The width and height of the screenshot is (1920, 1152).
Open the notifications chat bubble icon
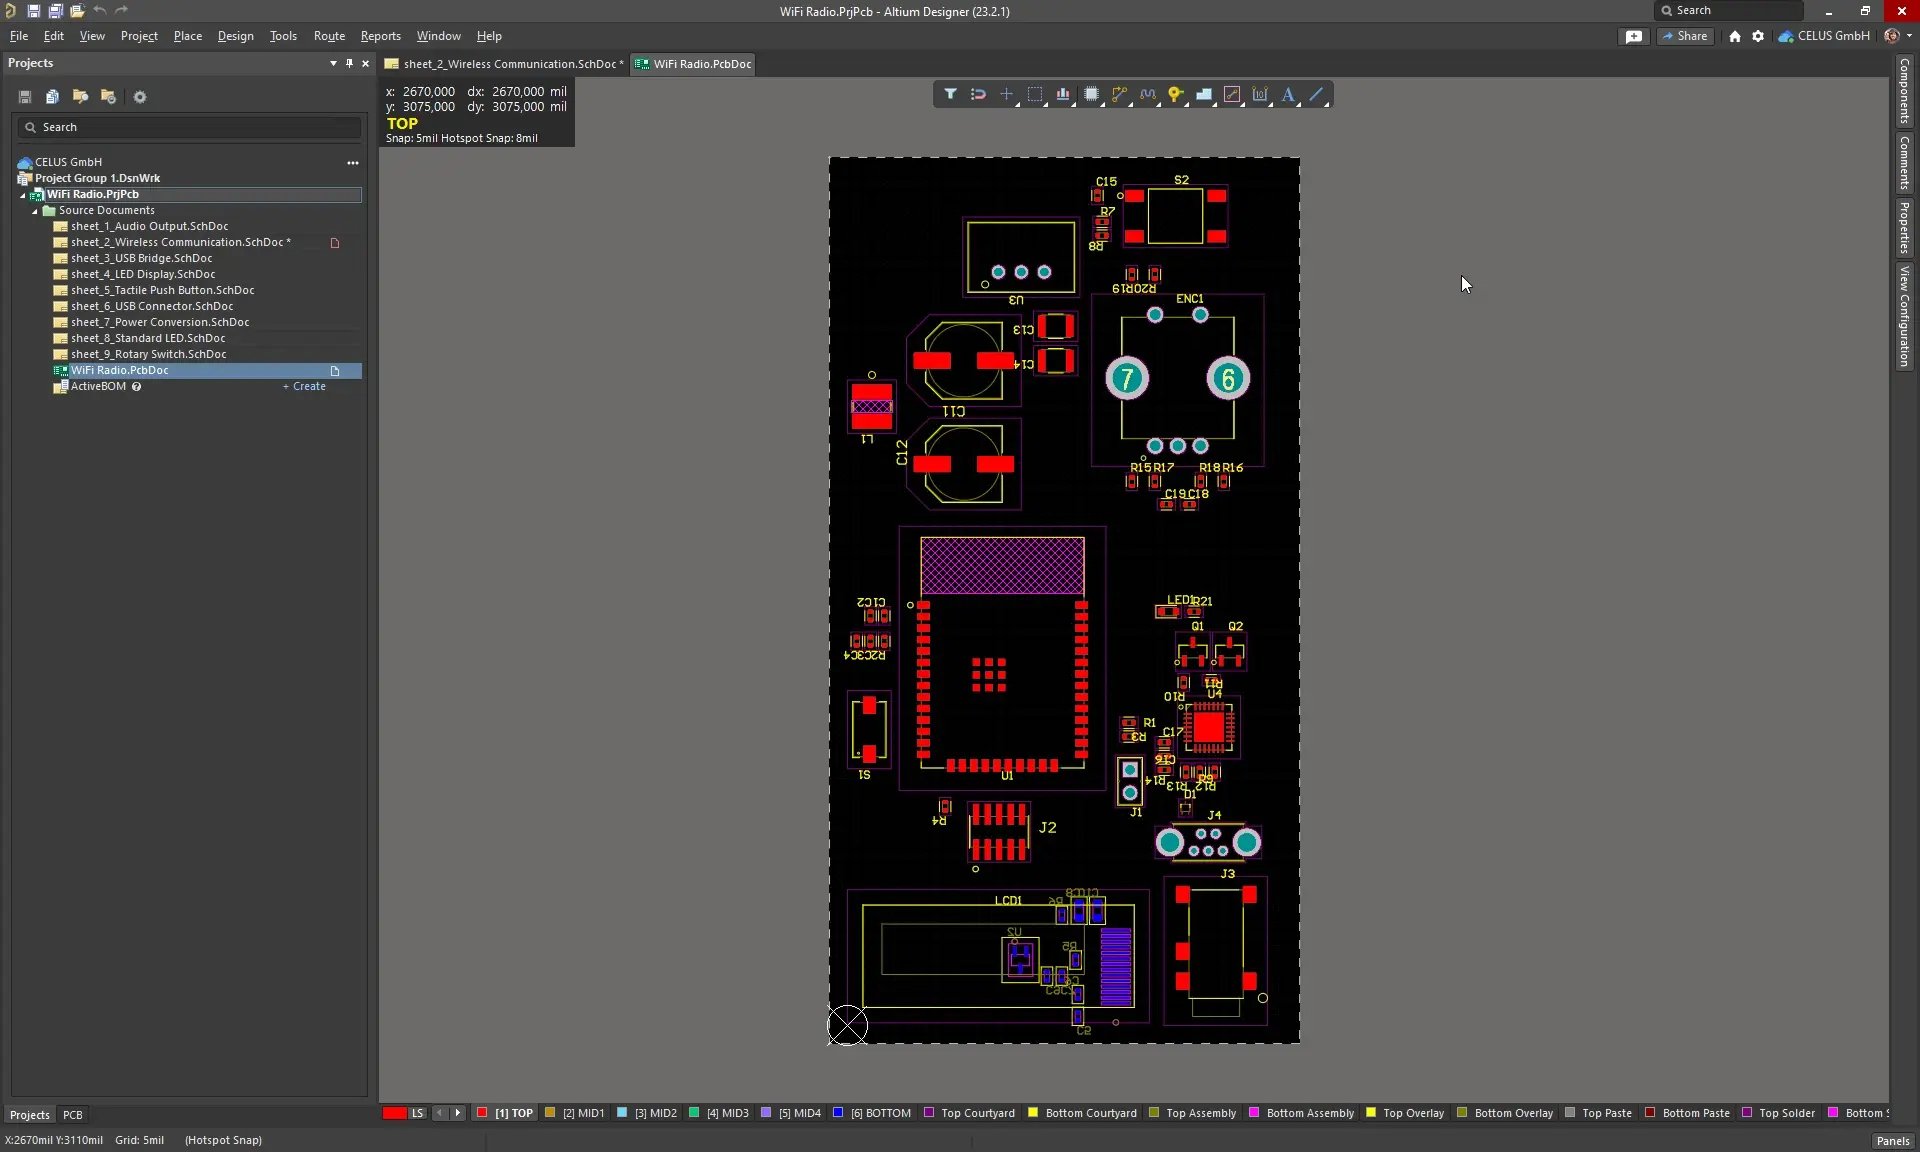point(1633,36)
